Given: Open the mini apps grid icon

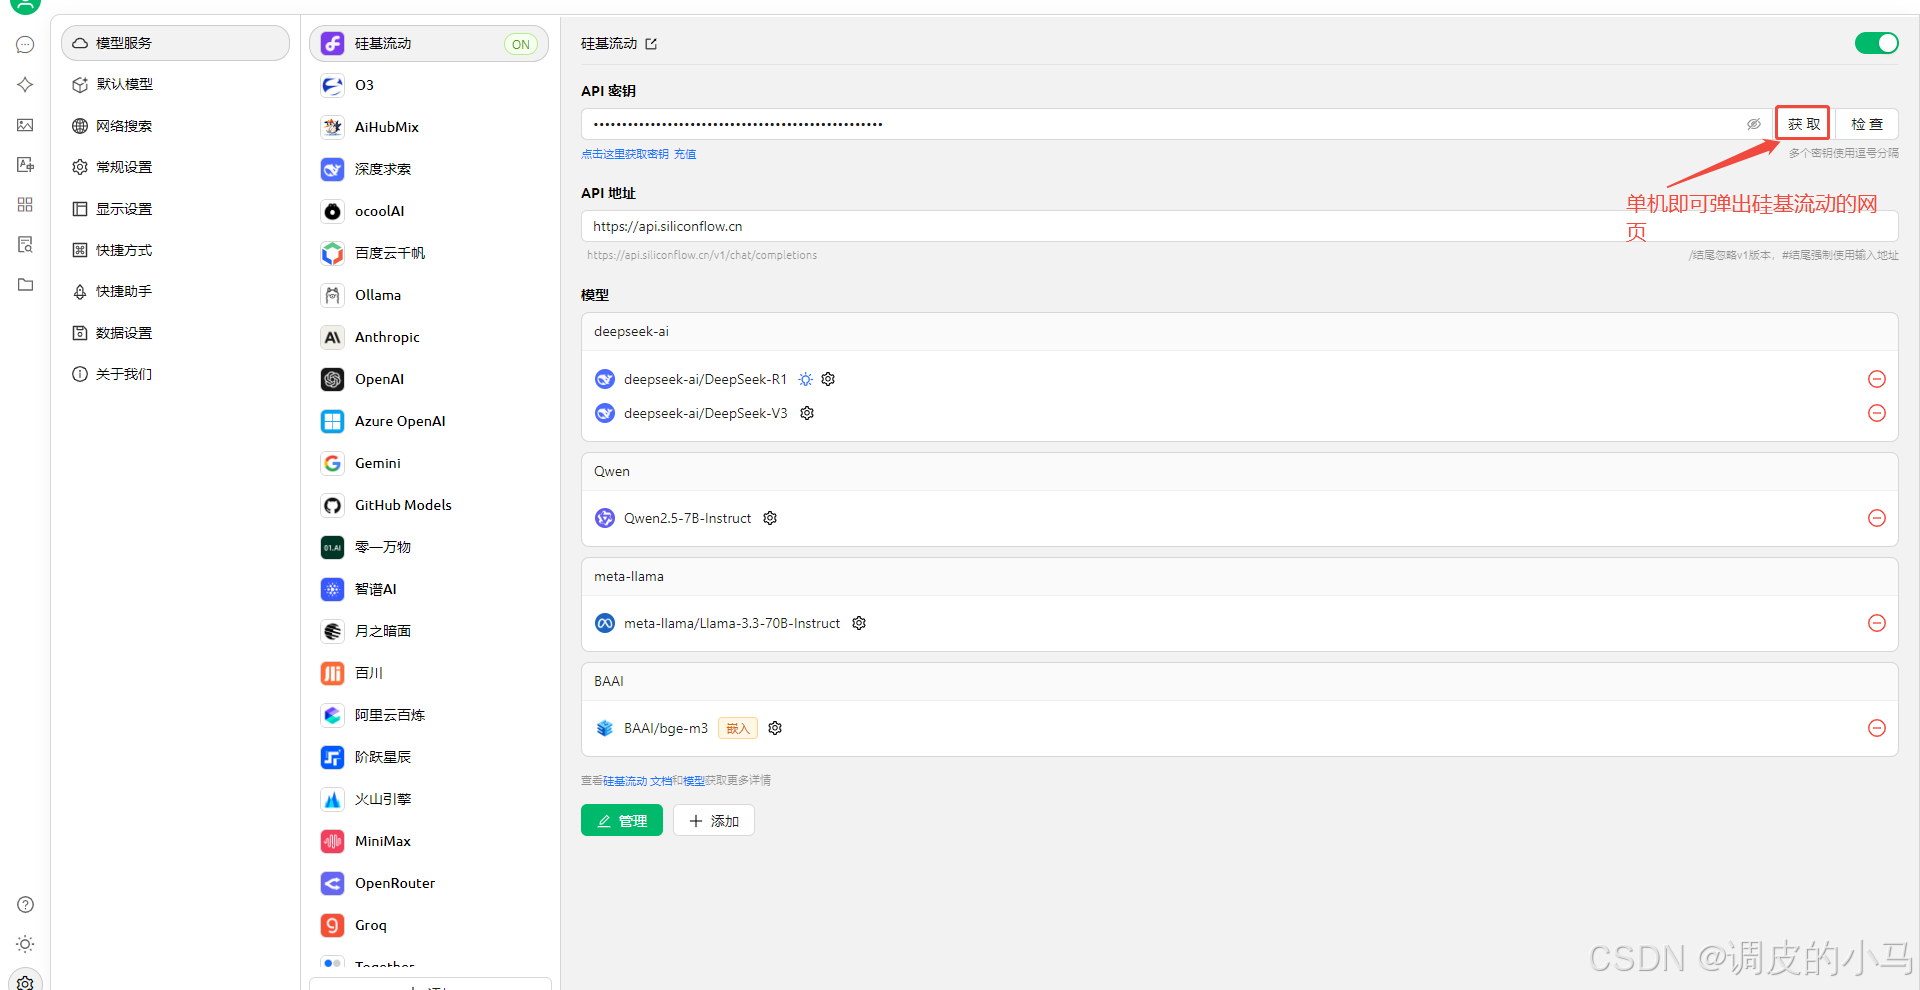Looking at the screenshot, I should (25, 205).
